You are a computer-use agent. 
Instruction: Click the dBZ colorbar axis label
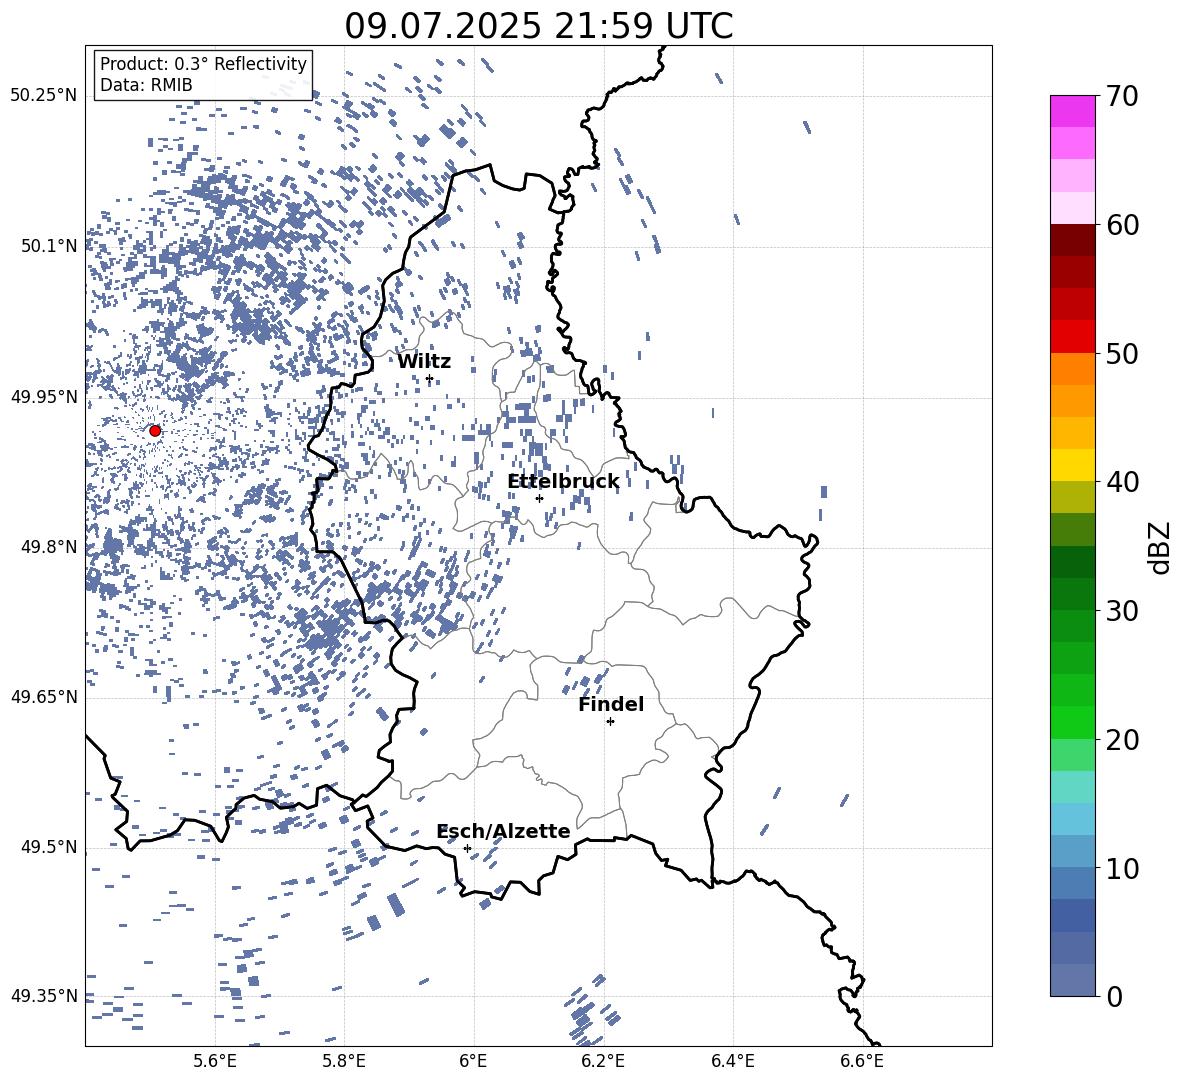point(1160,547)
